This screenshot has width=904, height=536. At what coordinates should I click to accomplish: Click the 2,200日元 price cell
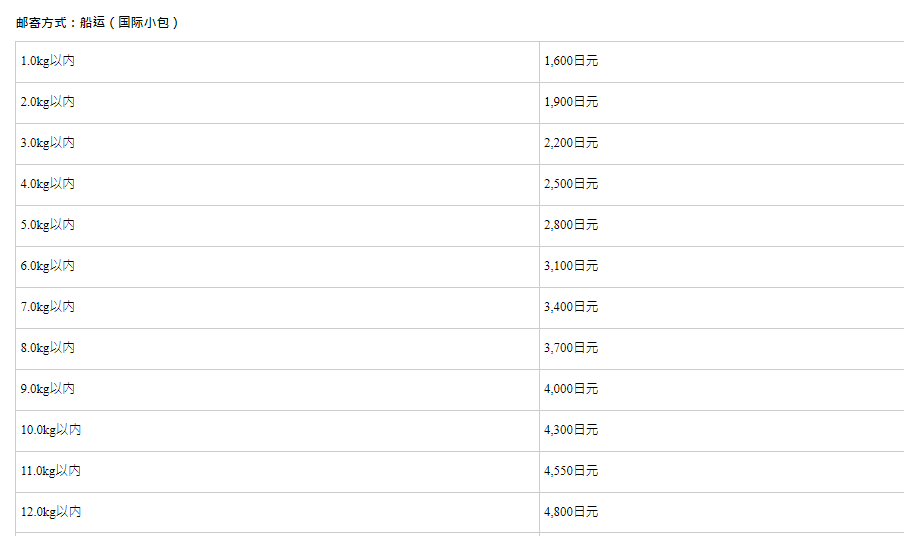click(x=722, y=144)
